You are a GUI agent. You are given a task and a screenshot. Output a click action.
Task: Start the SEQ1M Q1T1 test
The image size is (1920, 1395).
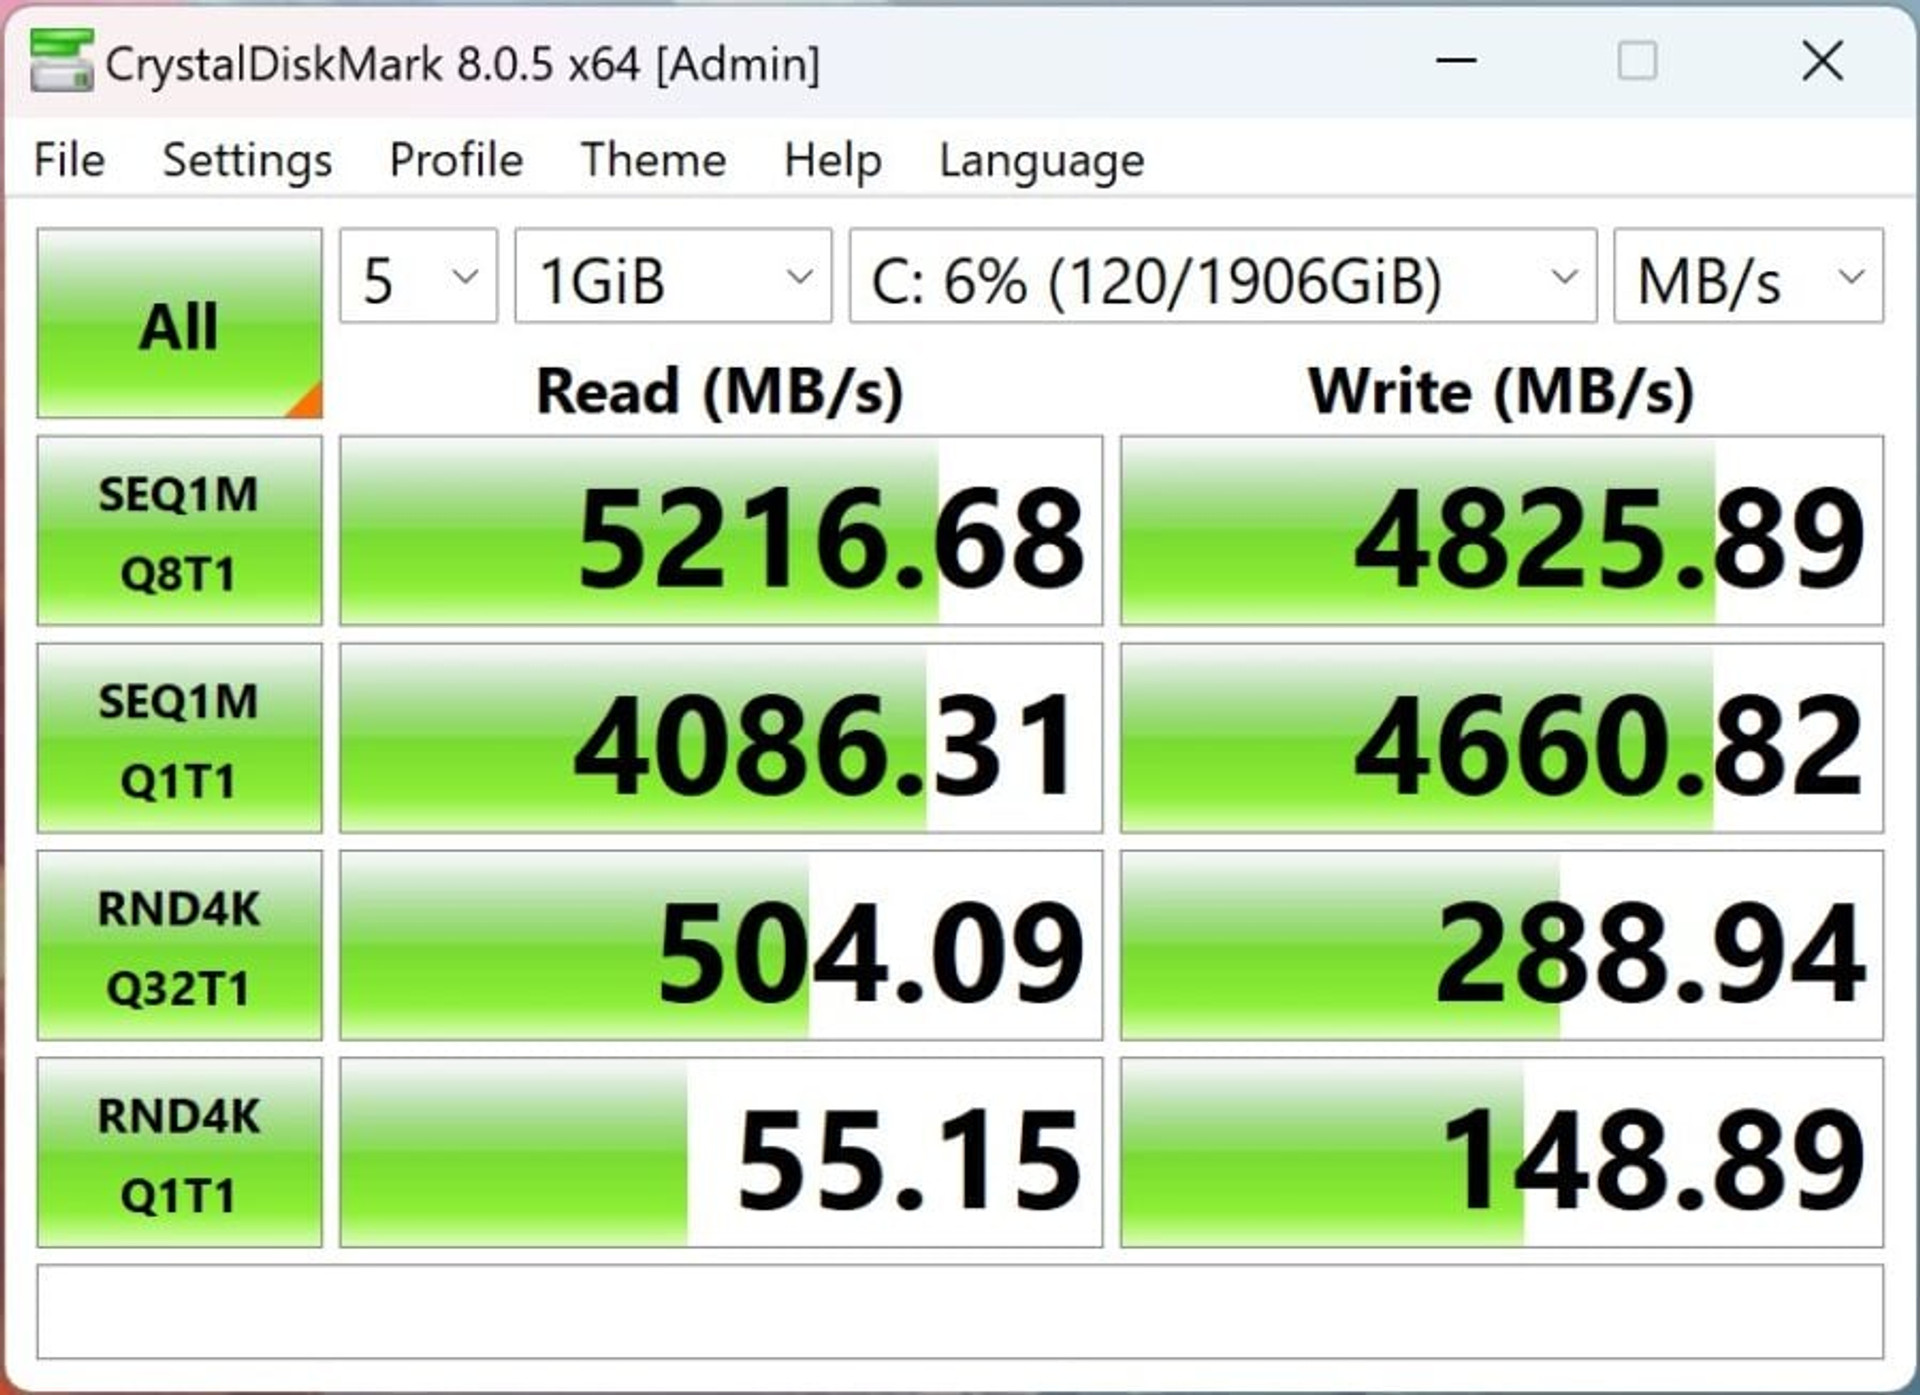(179, 738)
